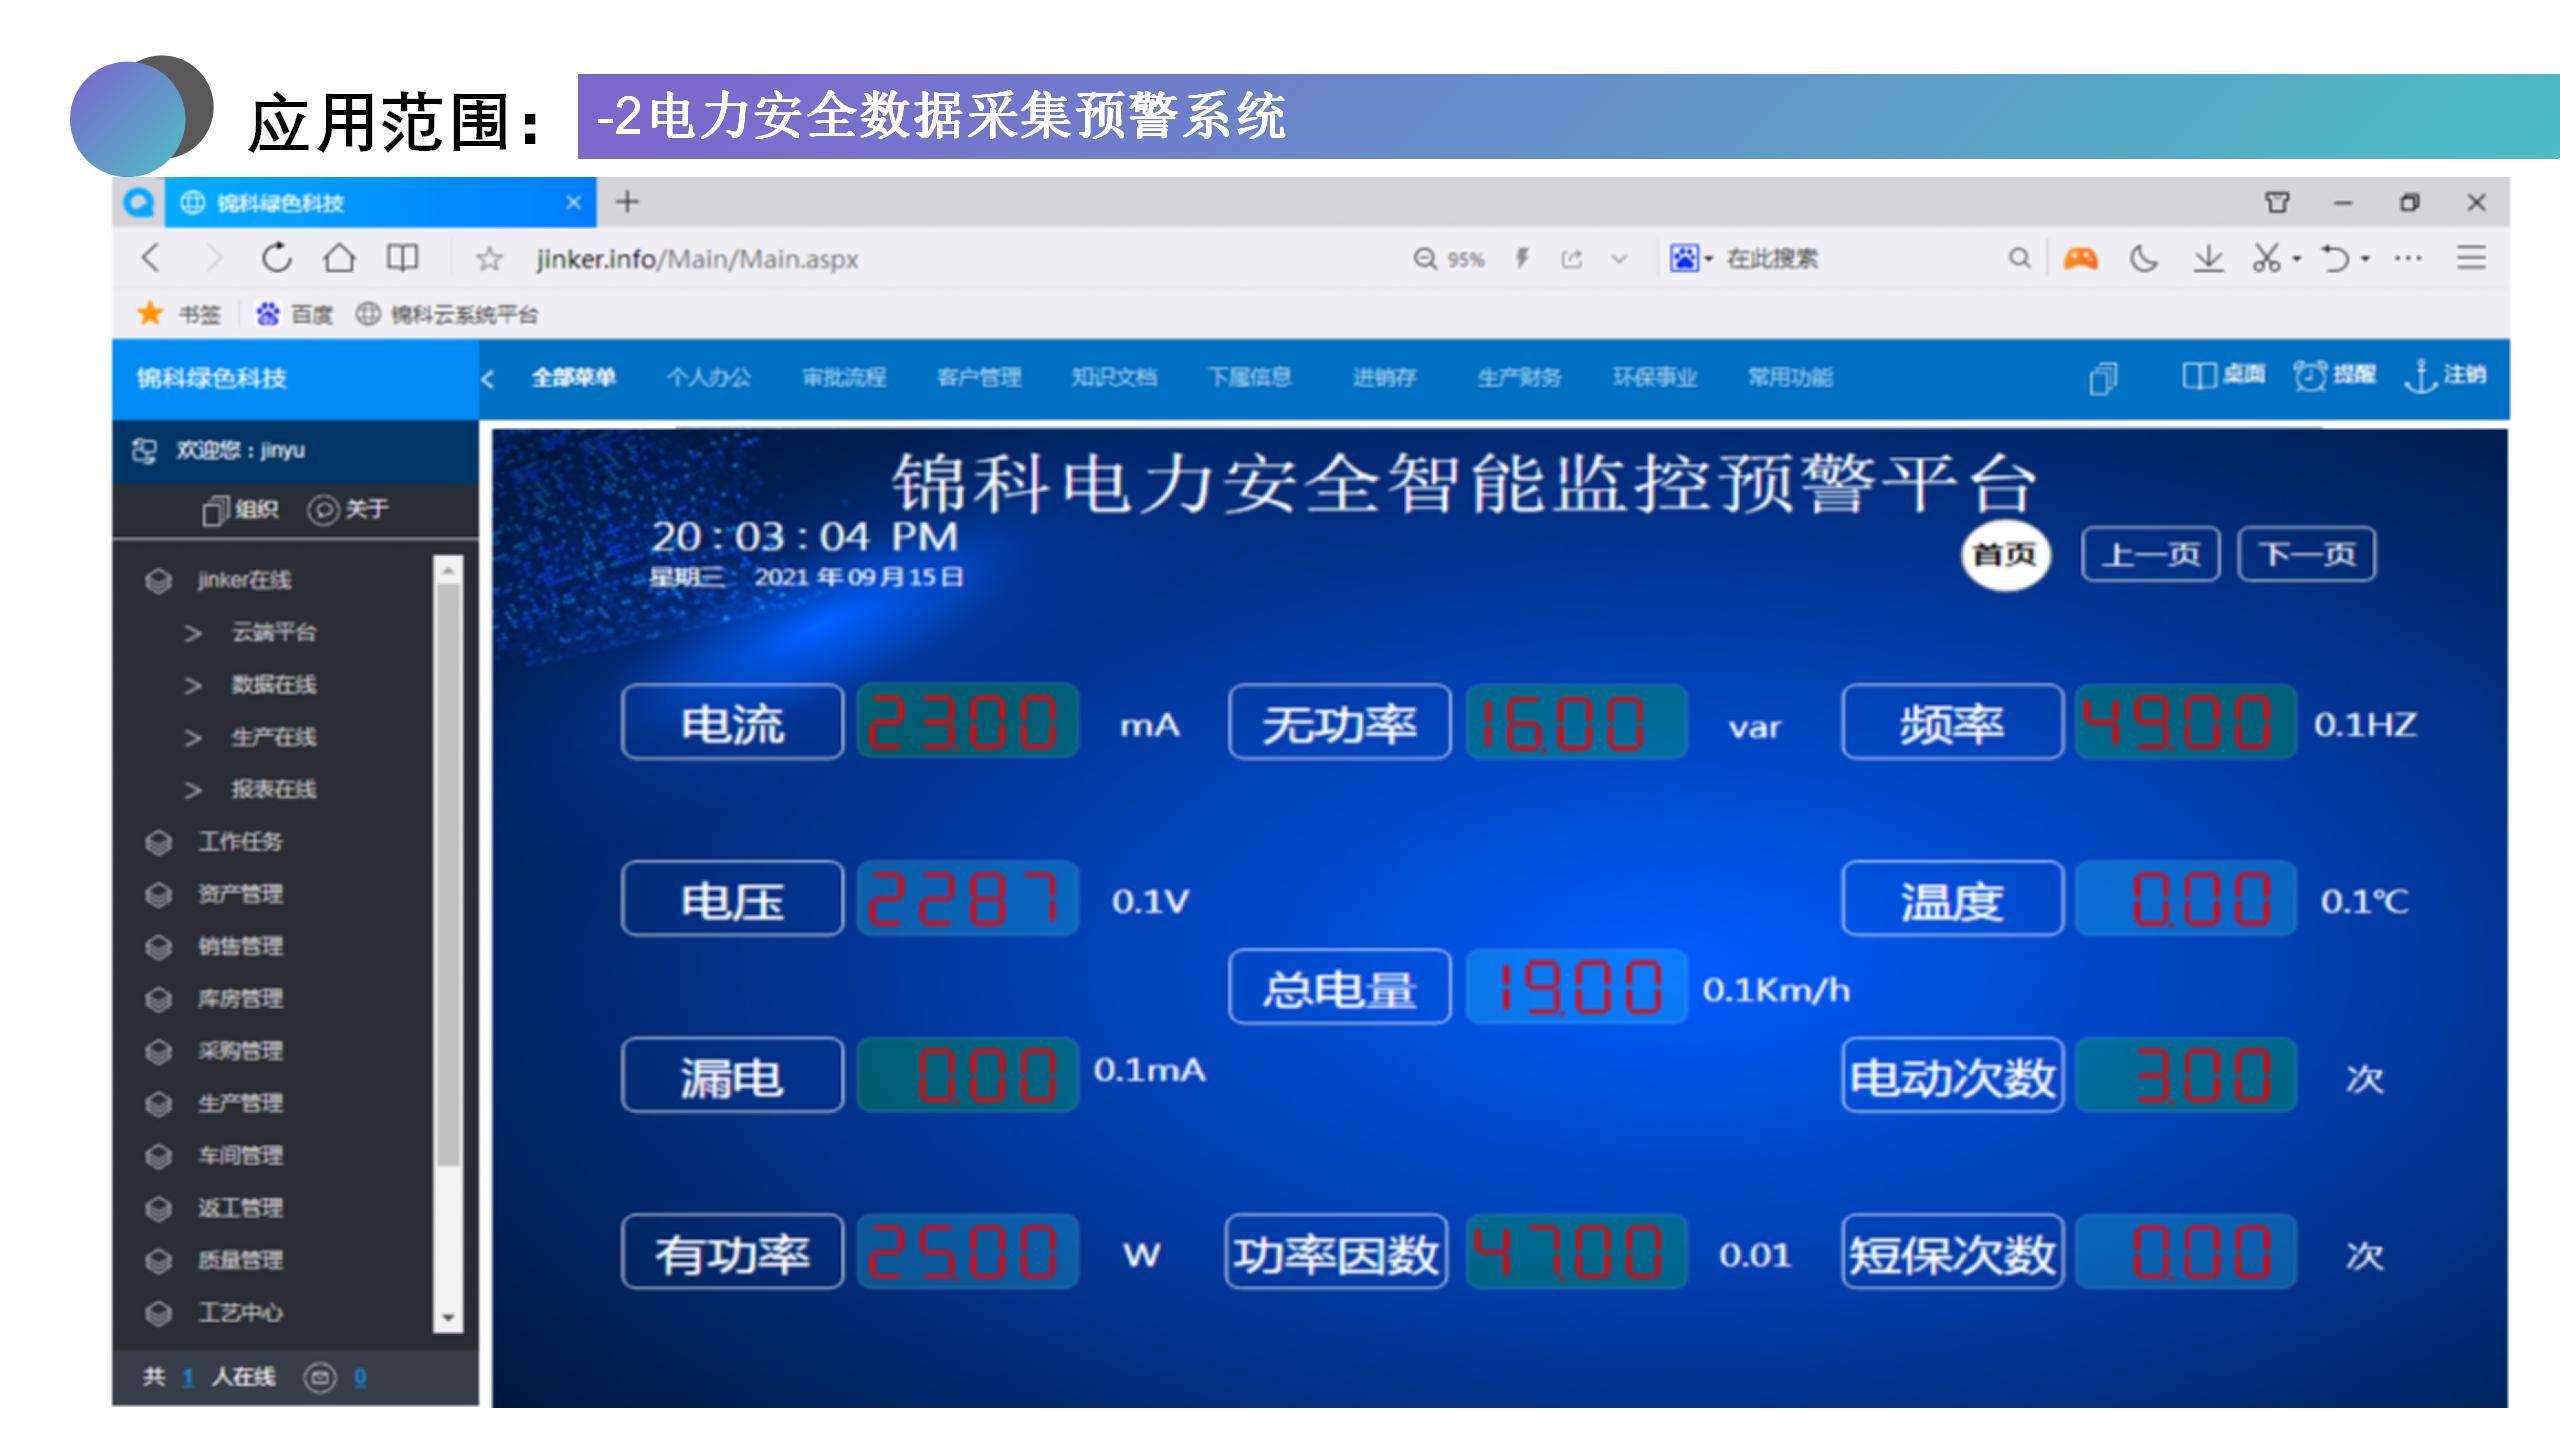Open the 客户管理 menu item
The height and width of the screenshot is (1440, 2560).
point(978,377)
